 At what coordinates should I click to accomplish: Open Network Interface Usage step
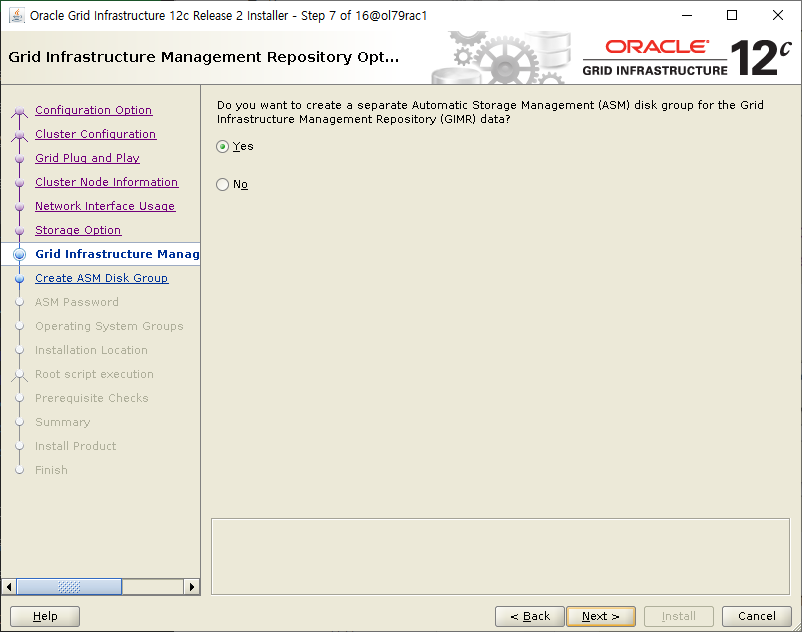(105, 206)
